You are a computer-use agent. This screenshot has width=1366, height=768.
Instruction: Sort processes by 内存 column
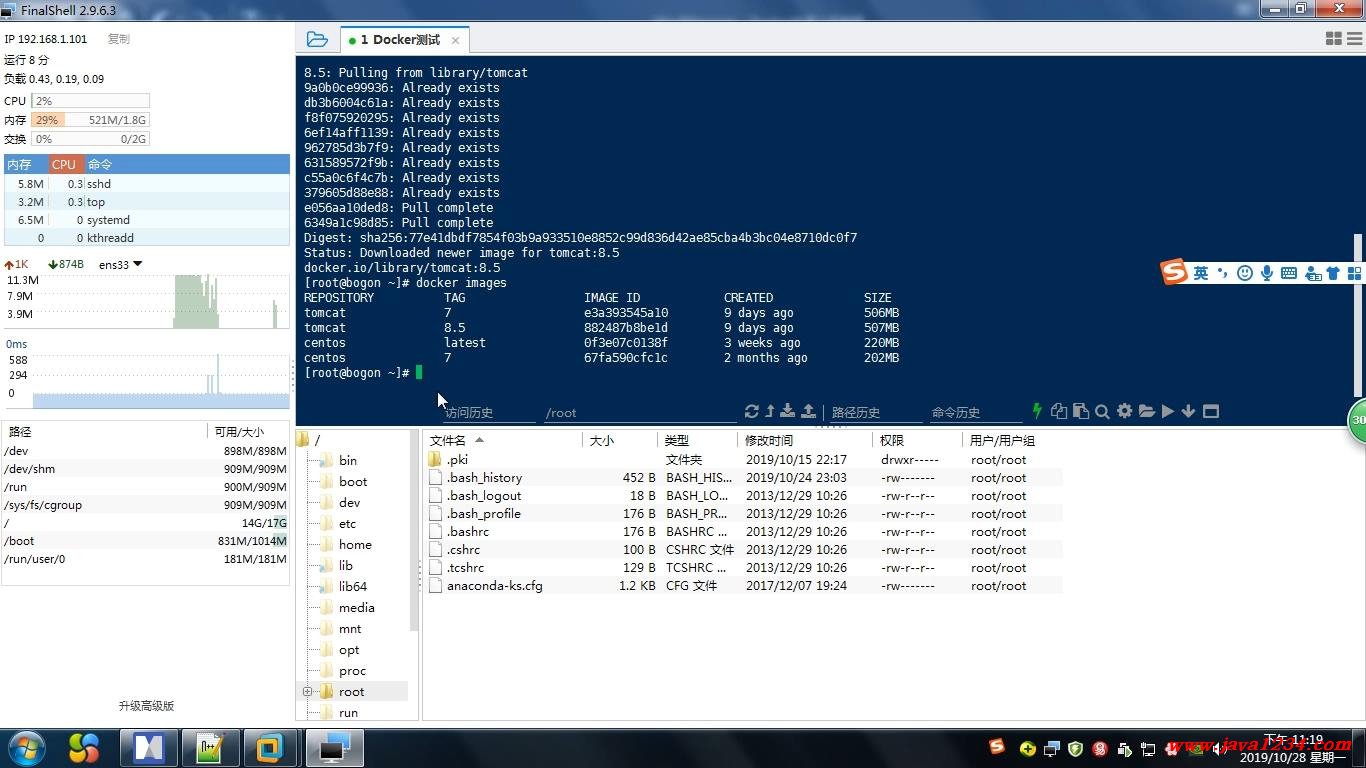(26, 164)
